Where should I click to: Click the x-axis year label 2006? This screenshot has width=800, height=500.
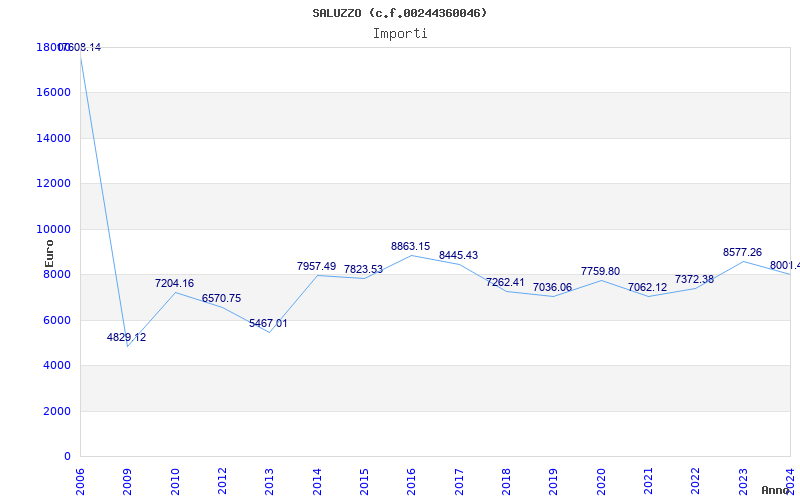pyautogui.click(x=80, y=482)
